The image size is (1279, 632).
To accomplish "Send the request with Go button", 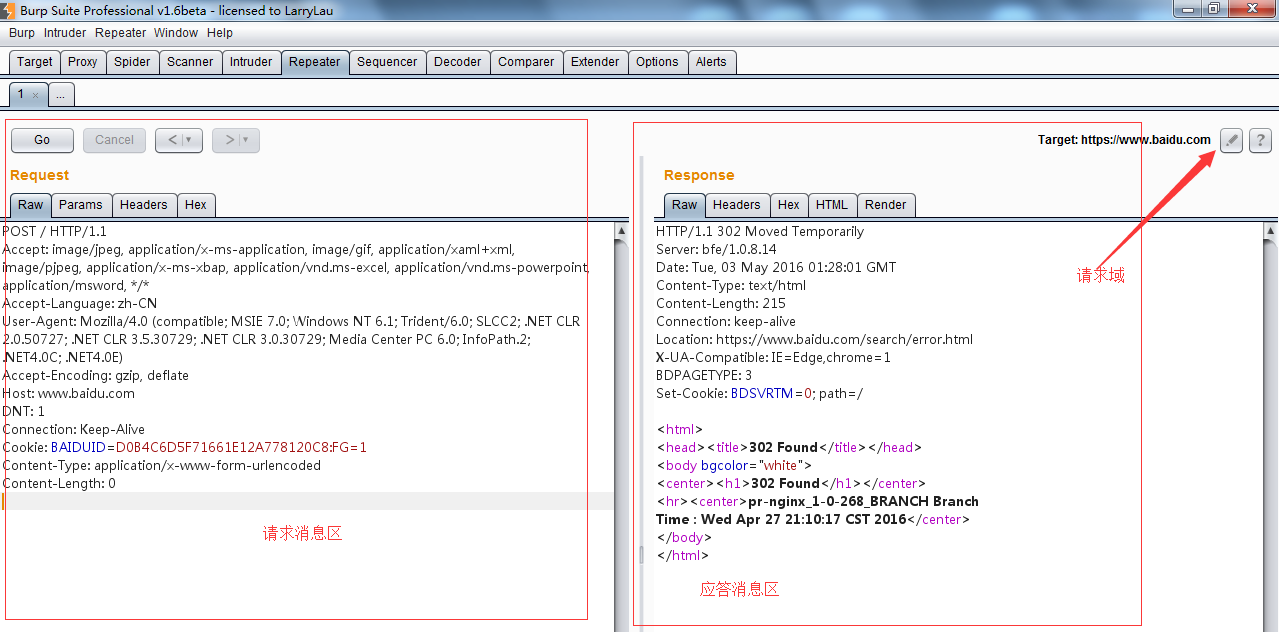I will pos(42,140).
